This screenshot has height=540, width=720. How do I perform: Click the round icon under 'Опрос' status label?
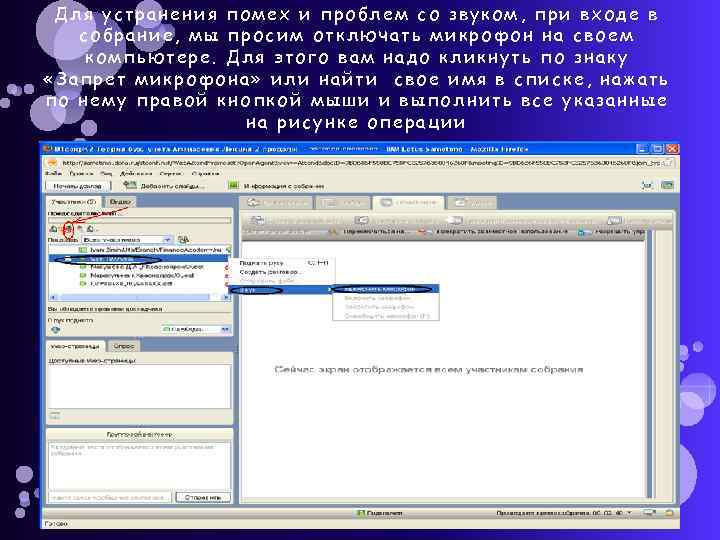point(56,330)
